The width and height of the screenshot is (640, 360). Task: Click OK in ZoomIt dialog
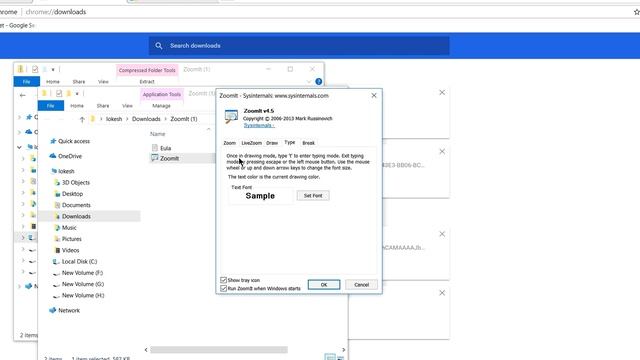(x=324, y=284)
